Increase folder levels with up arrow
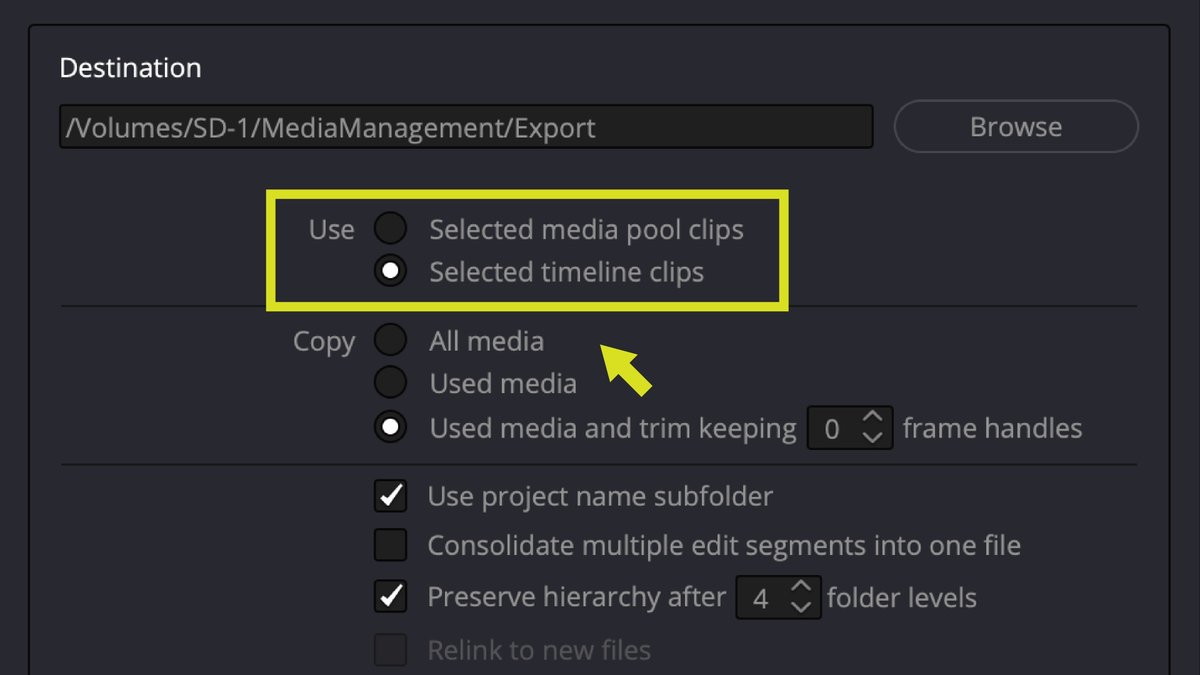The image size is (1200, 675). pos(801,587)
